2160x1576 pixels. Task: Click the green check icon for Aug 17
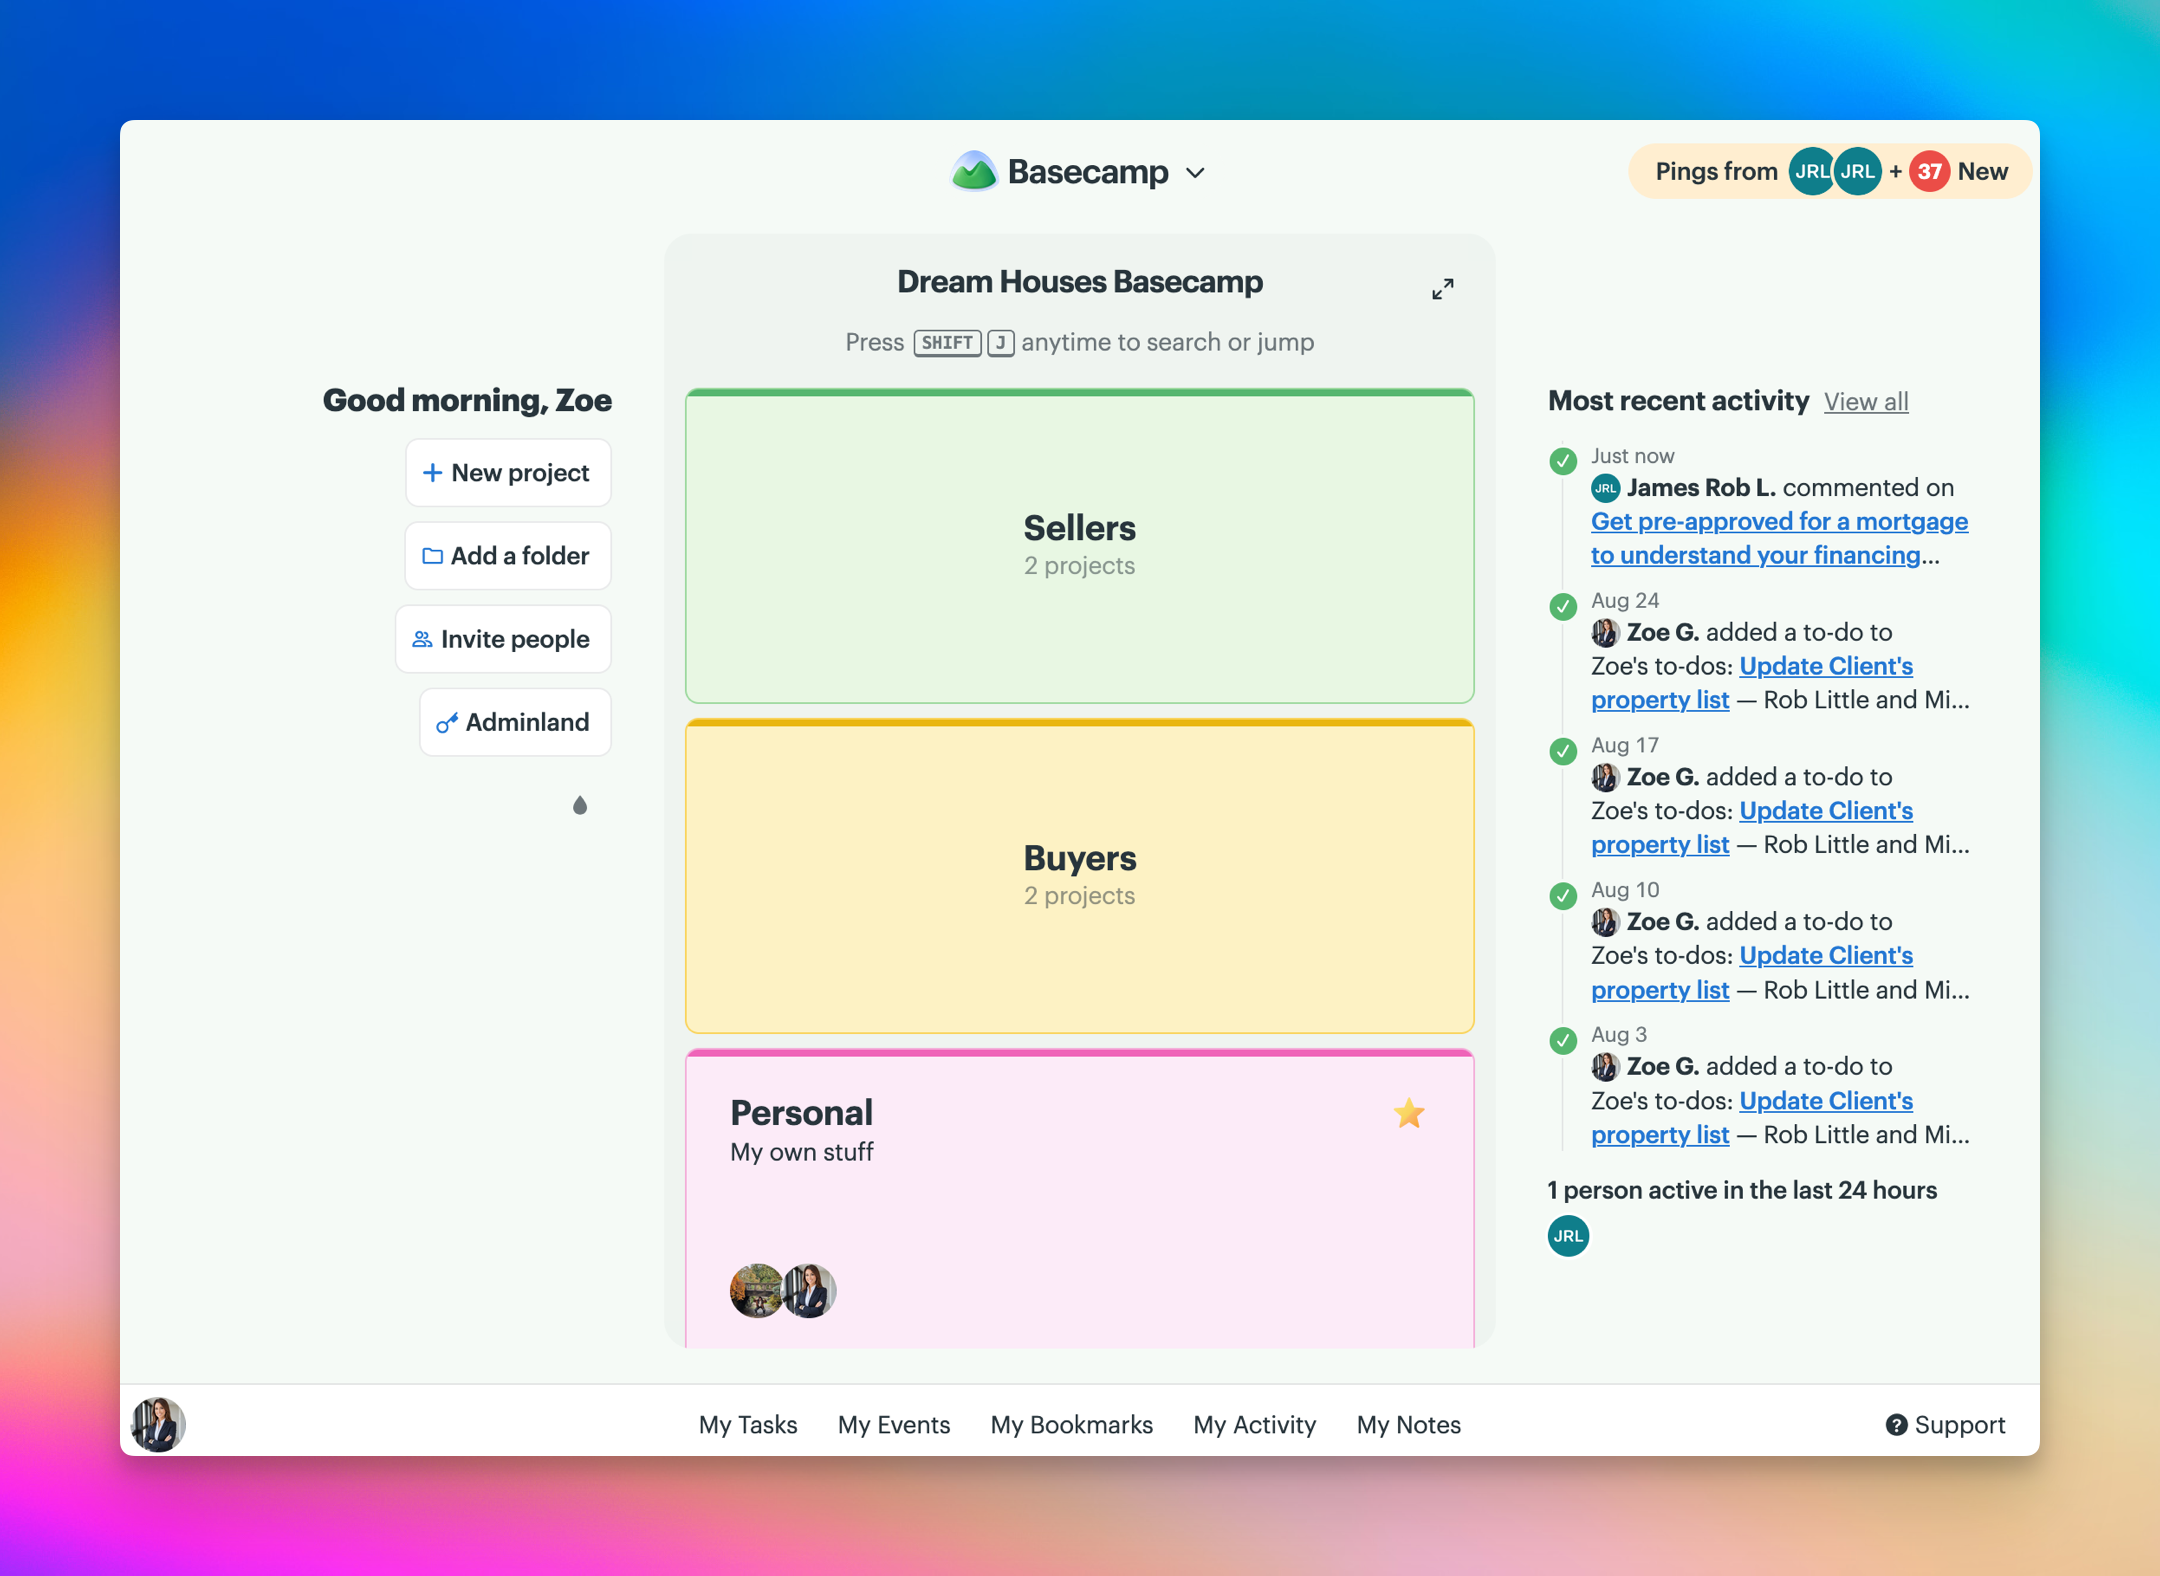pyautogui.click(x=1563, y=751)
